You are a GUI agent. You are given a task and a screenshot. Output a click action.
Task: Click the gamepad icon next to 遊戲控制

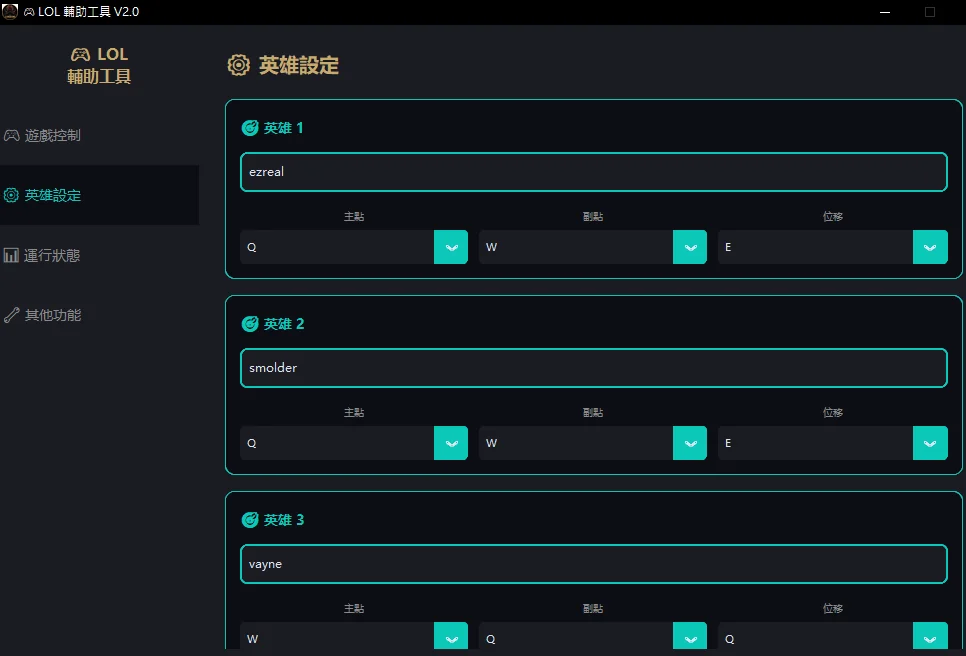point(12,136)
